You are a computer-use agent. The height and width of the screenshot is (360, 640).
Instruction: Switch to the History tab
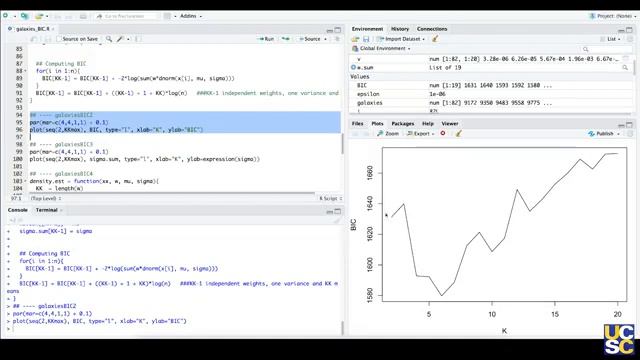(x=400, y=29)
